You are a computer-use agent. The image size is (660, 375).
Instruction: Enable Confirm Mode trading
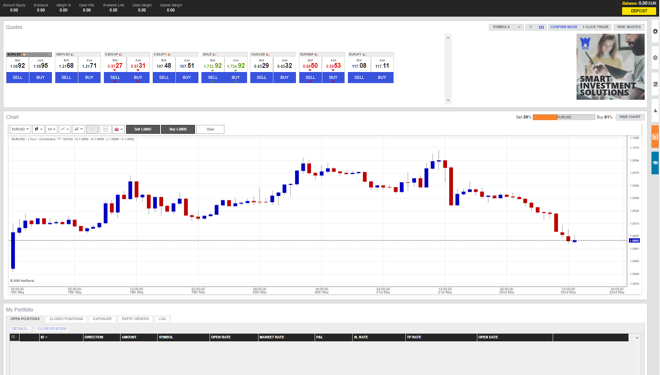(564, 27)
